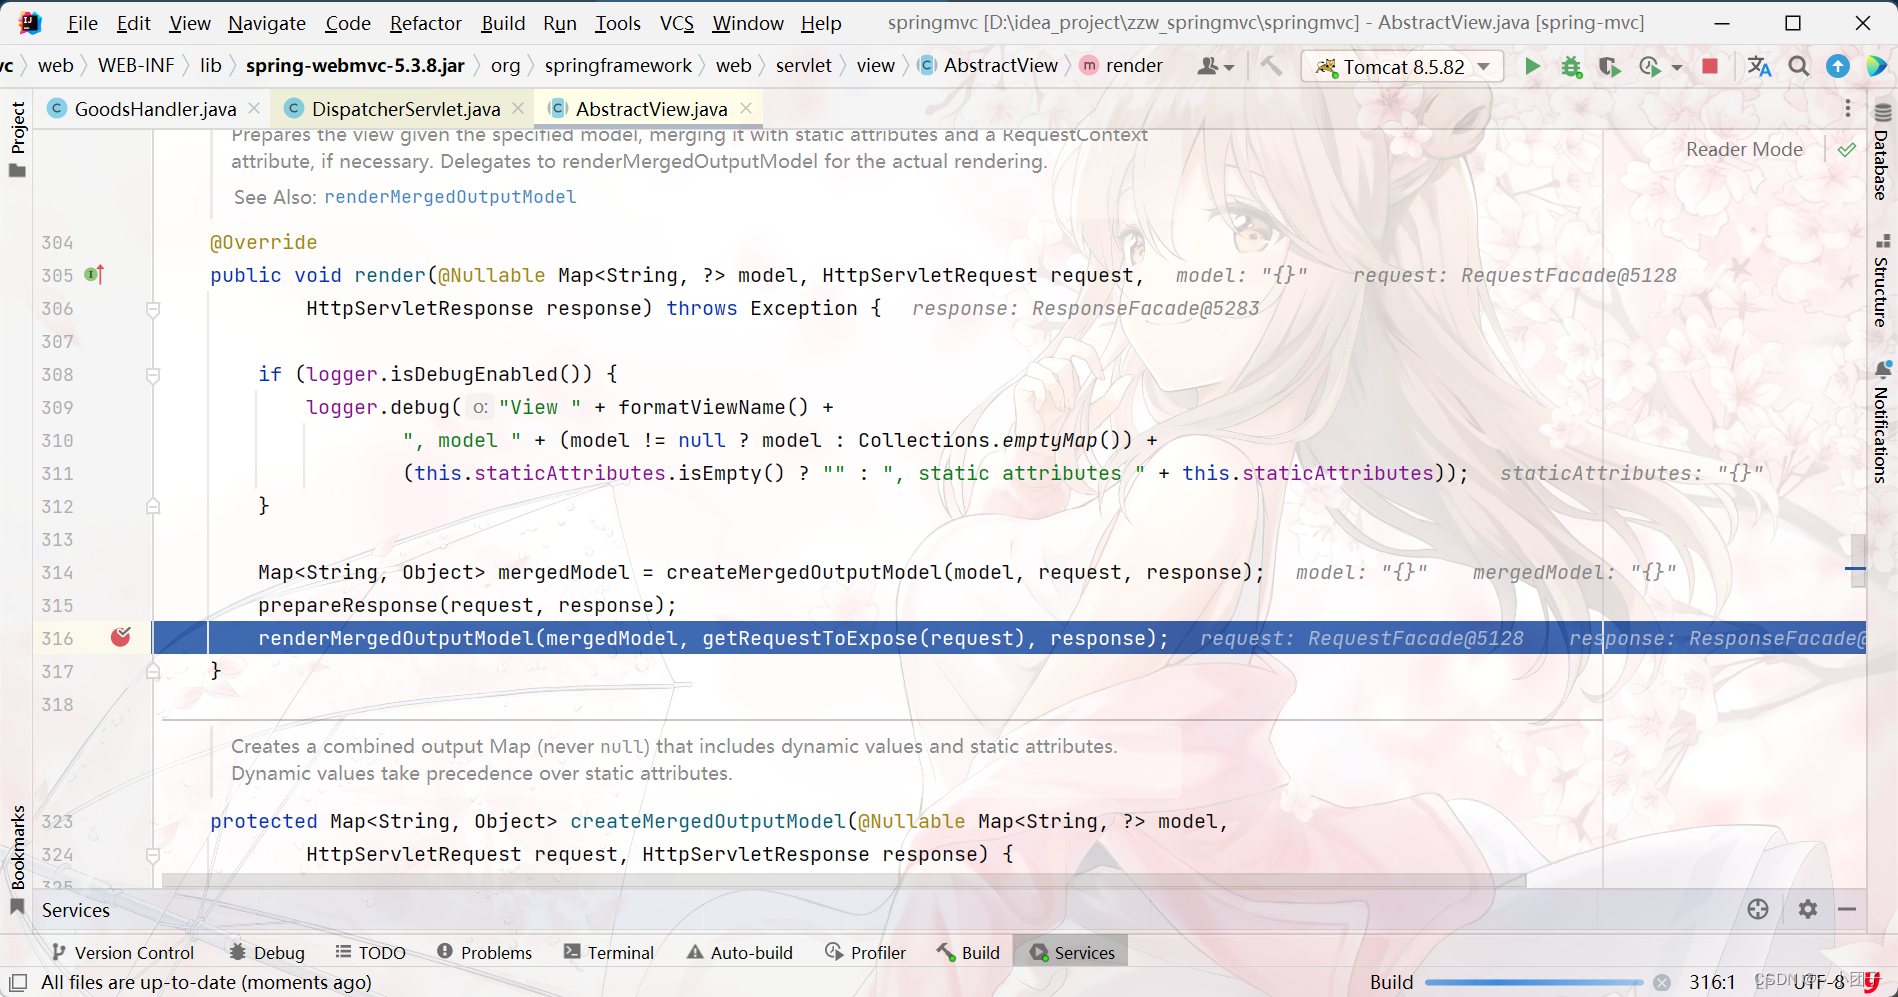The width and height of the screenshot is (1898, 997).
Task: Close the DispatcherServlet.java tab
Action: pyautogui.click(x=517, y=108)
